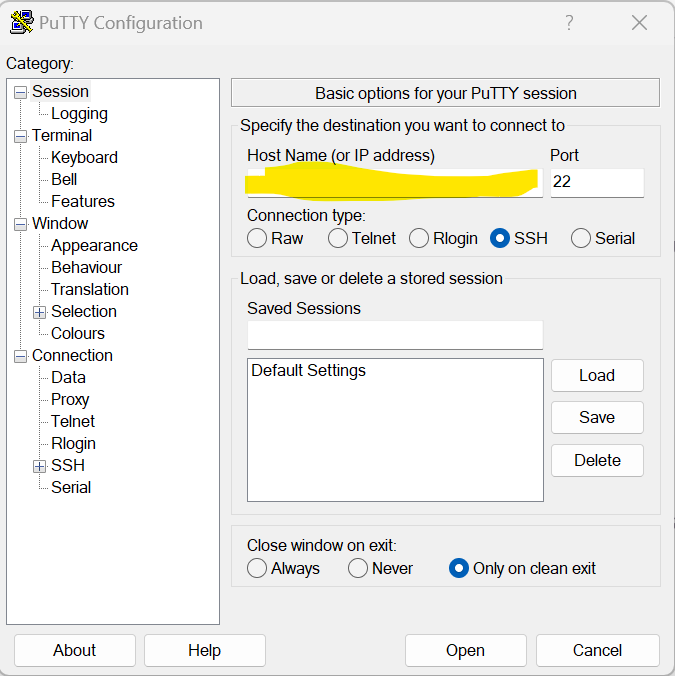This screenshot has width=675, height=676.
Task: Click the Port field showing 22
Action: click(x=597, y=183)
